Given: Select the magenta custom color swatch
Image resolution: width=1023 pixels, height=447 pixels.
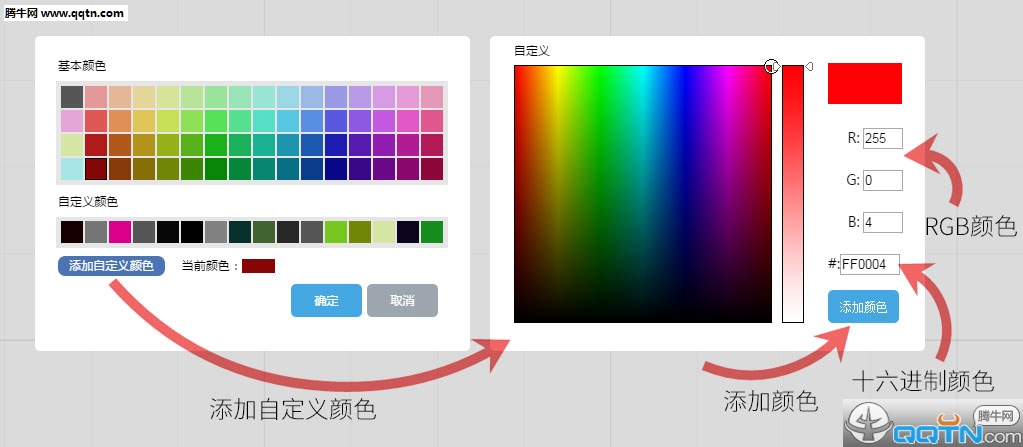Looking at the screenshot, I should point(120,232).
